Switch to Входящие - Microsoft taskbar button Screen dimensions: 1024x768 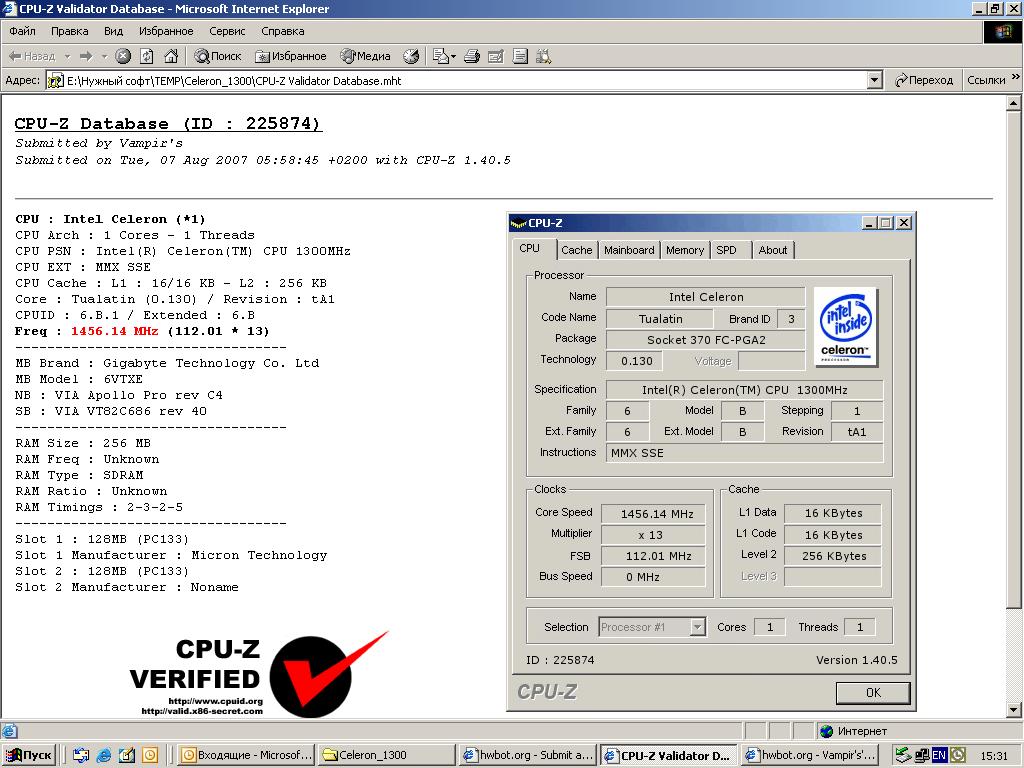(246, 755)
